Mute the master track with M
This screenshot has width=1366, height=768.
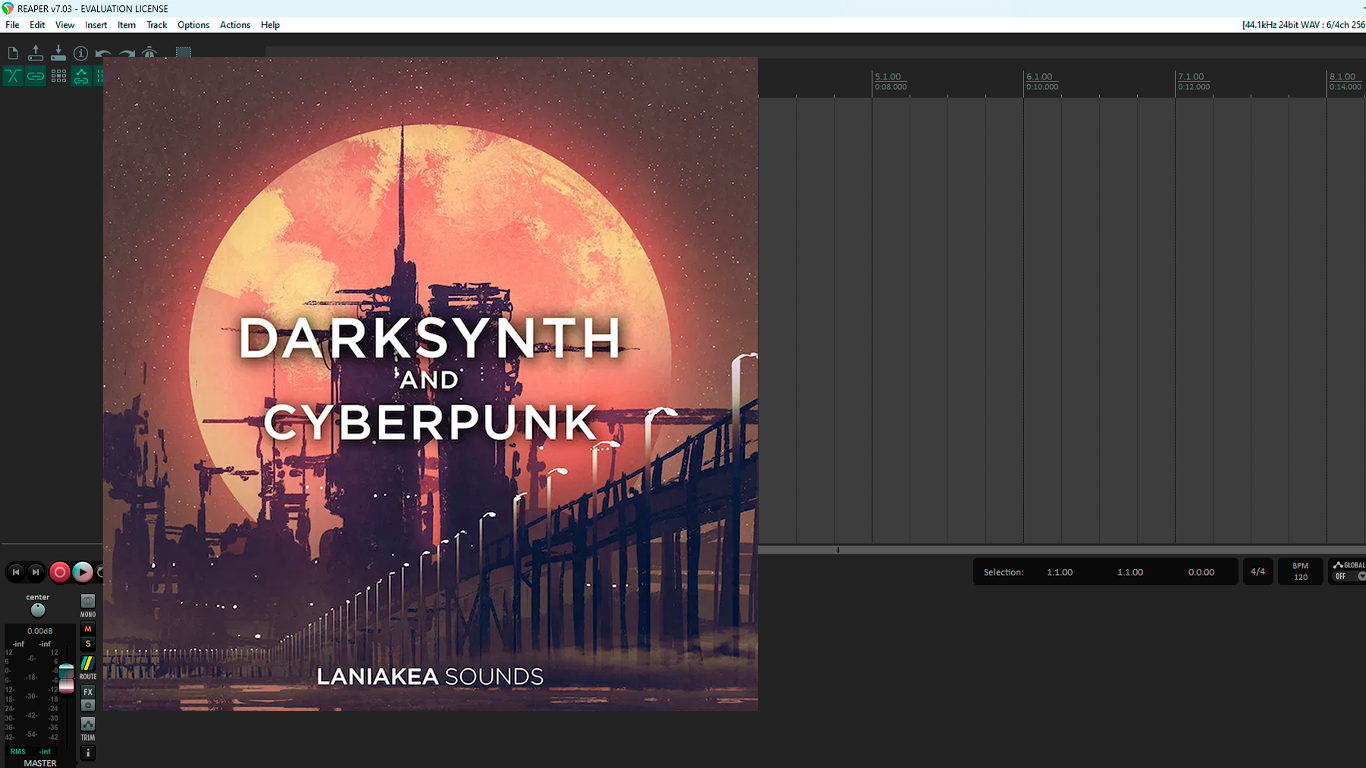tap(88, 629)
